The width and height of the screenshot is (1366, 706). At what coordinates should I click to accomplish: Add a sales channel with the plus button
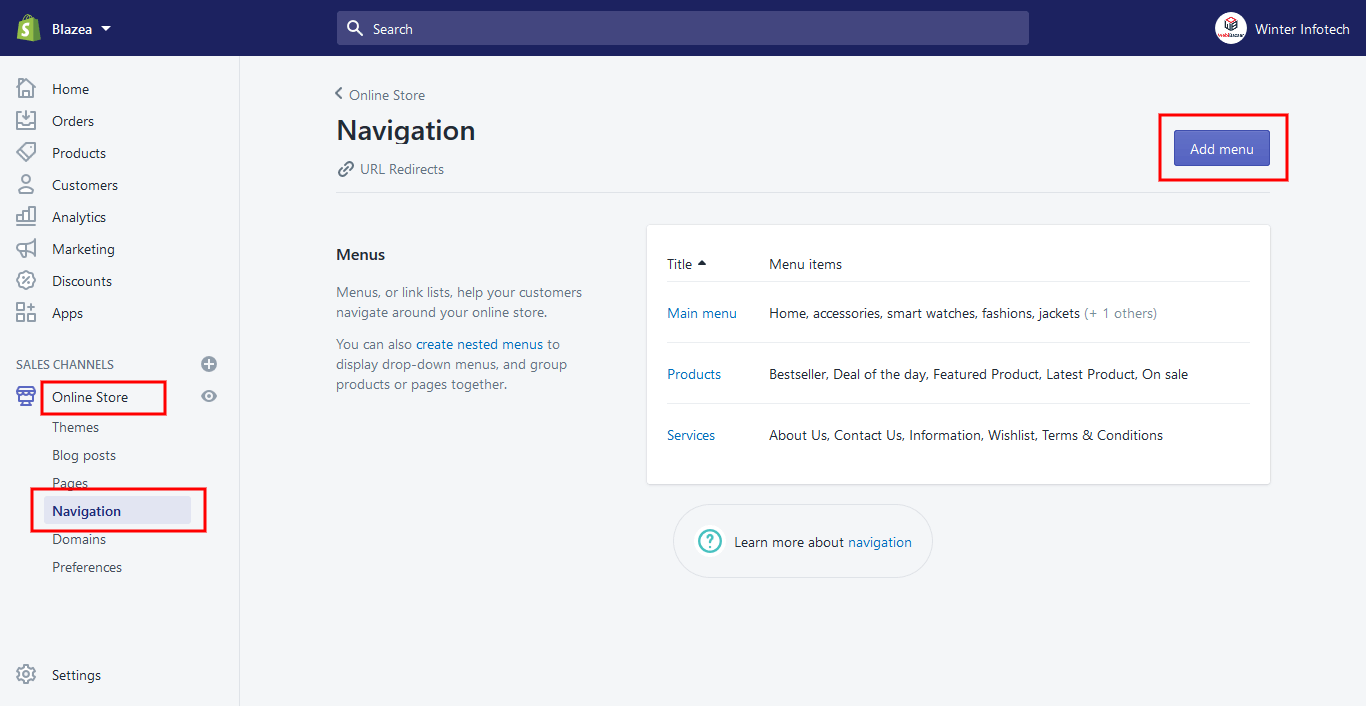[209, 364]
